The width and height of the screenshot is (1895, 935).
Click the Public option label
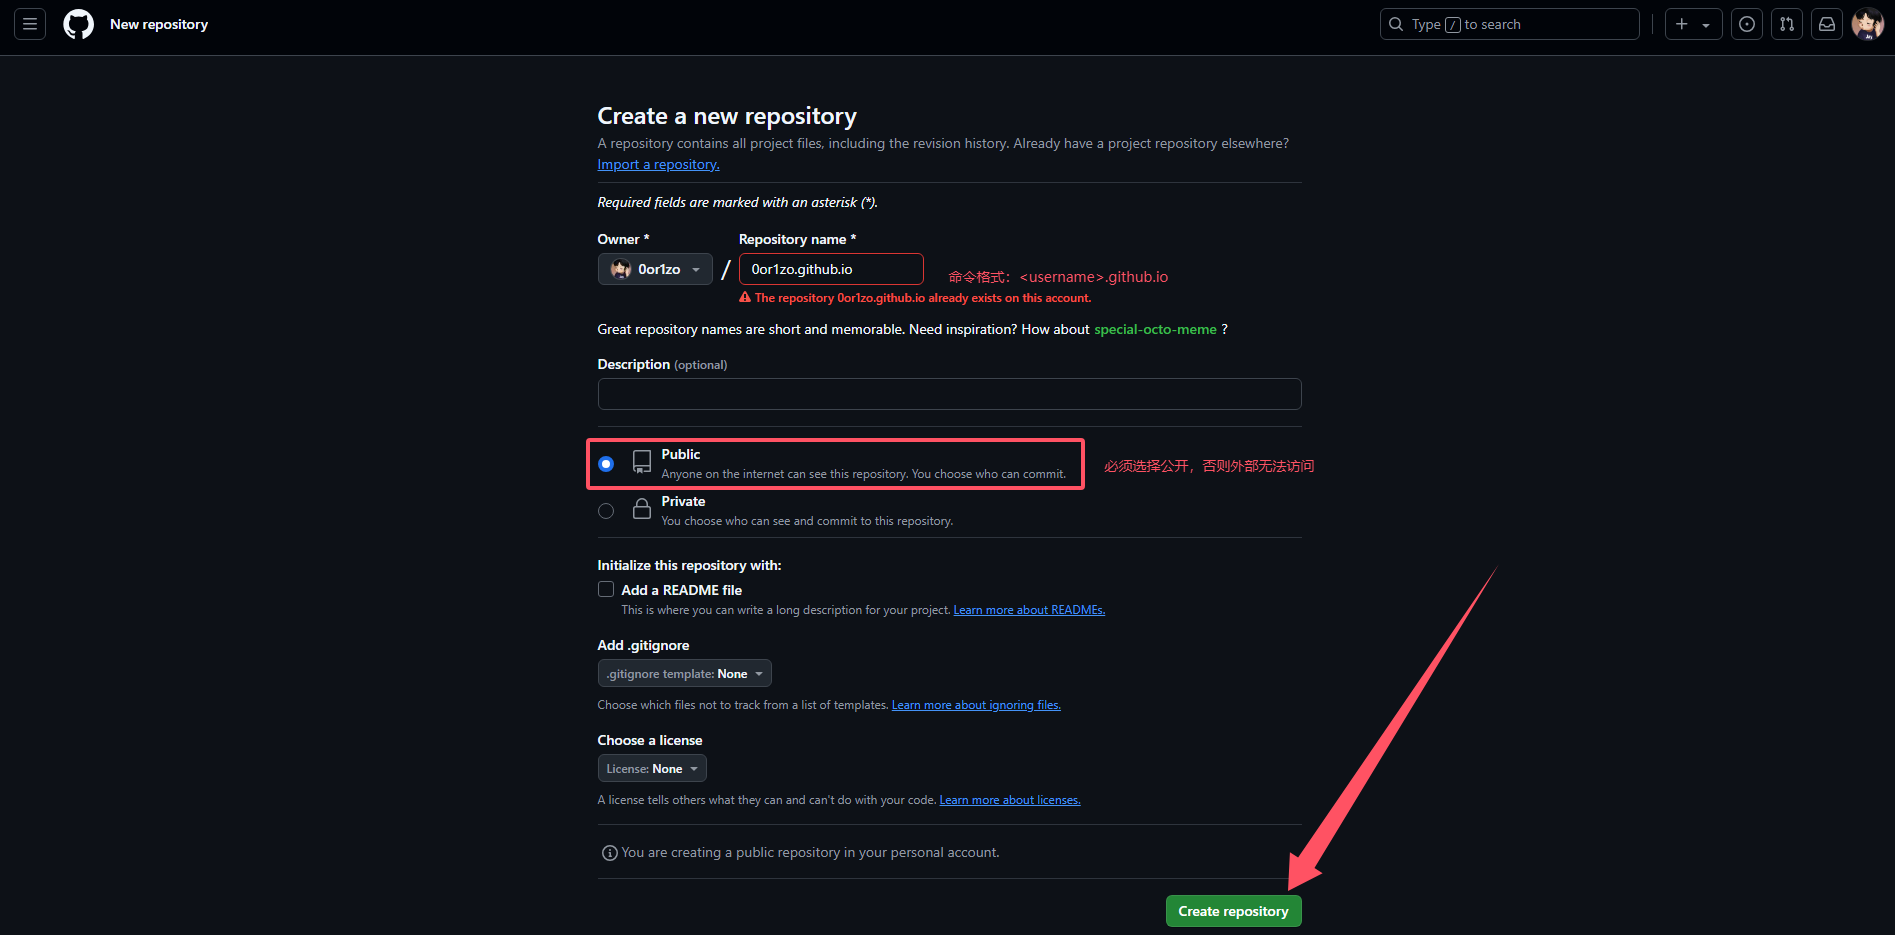(x=681, y=454)
